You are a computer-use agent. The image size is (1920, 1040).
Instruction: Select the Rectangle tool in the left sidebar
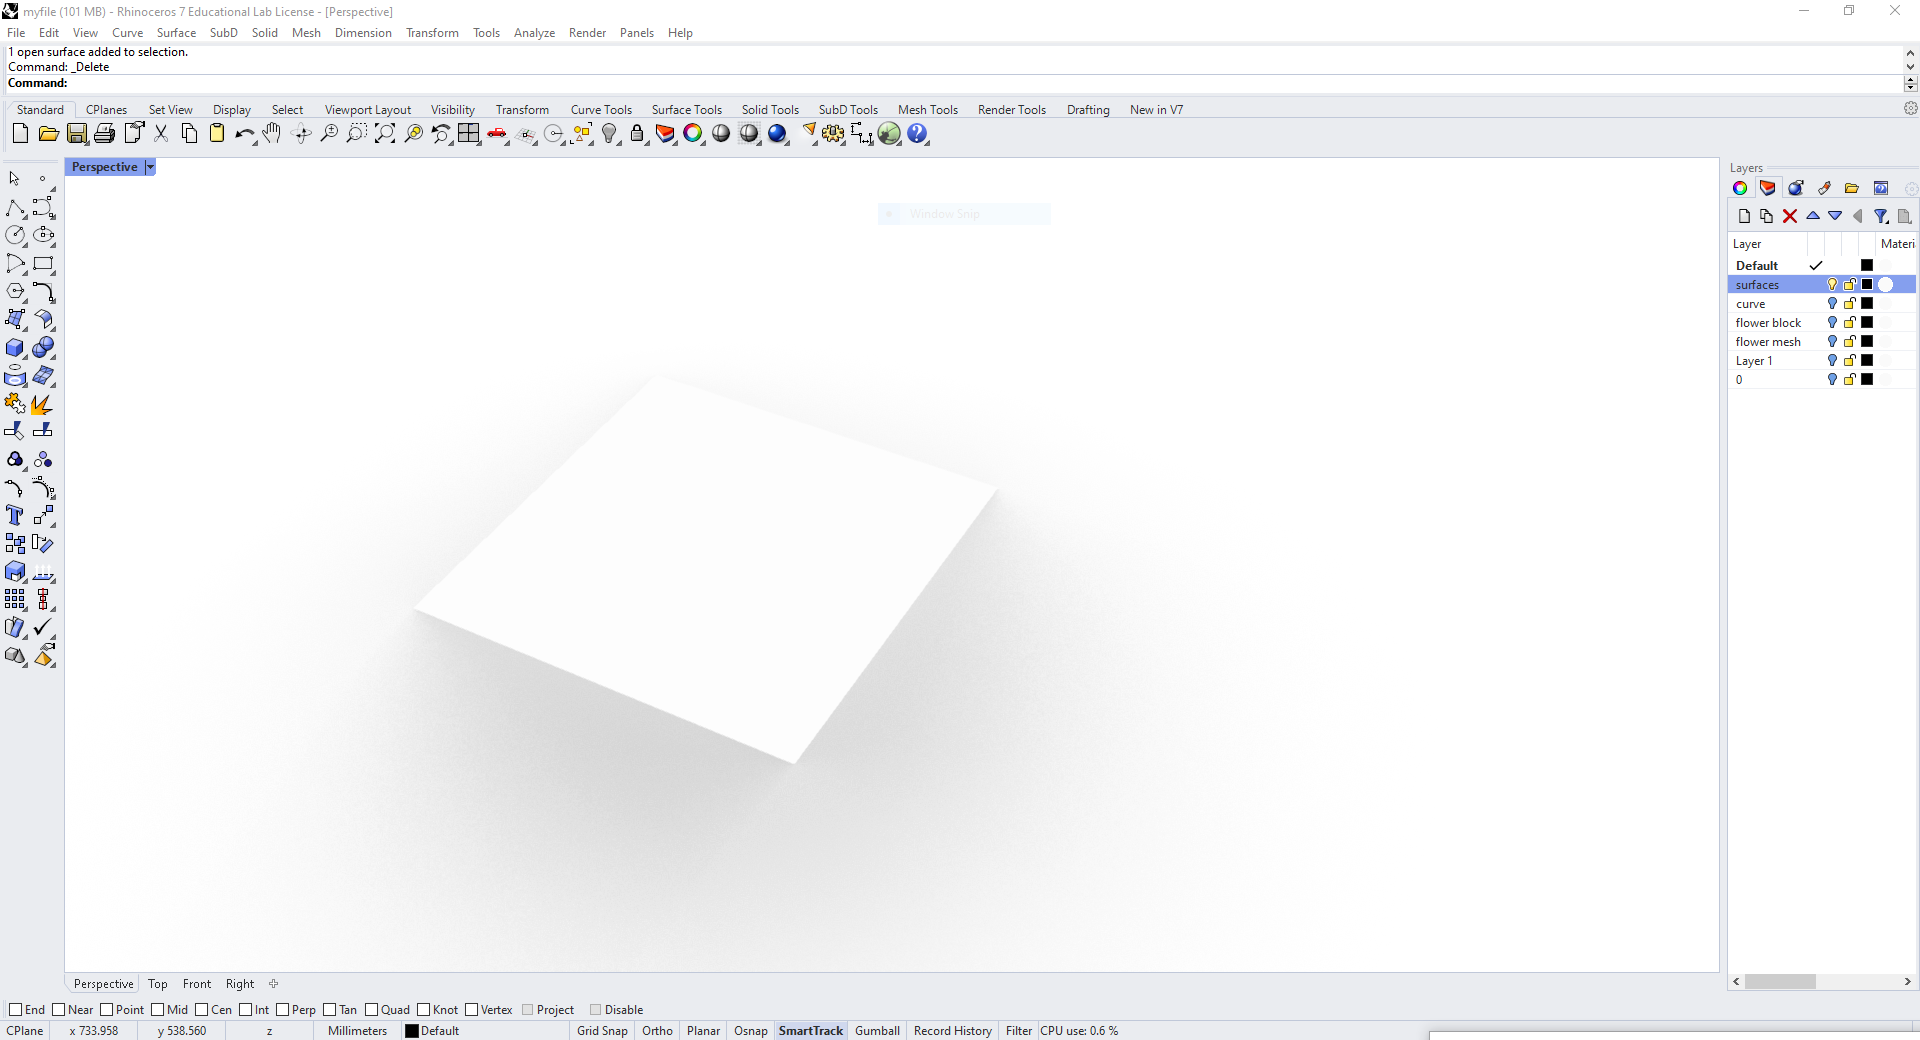click(43, 264)
